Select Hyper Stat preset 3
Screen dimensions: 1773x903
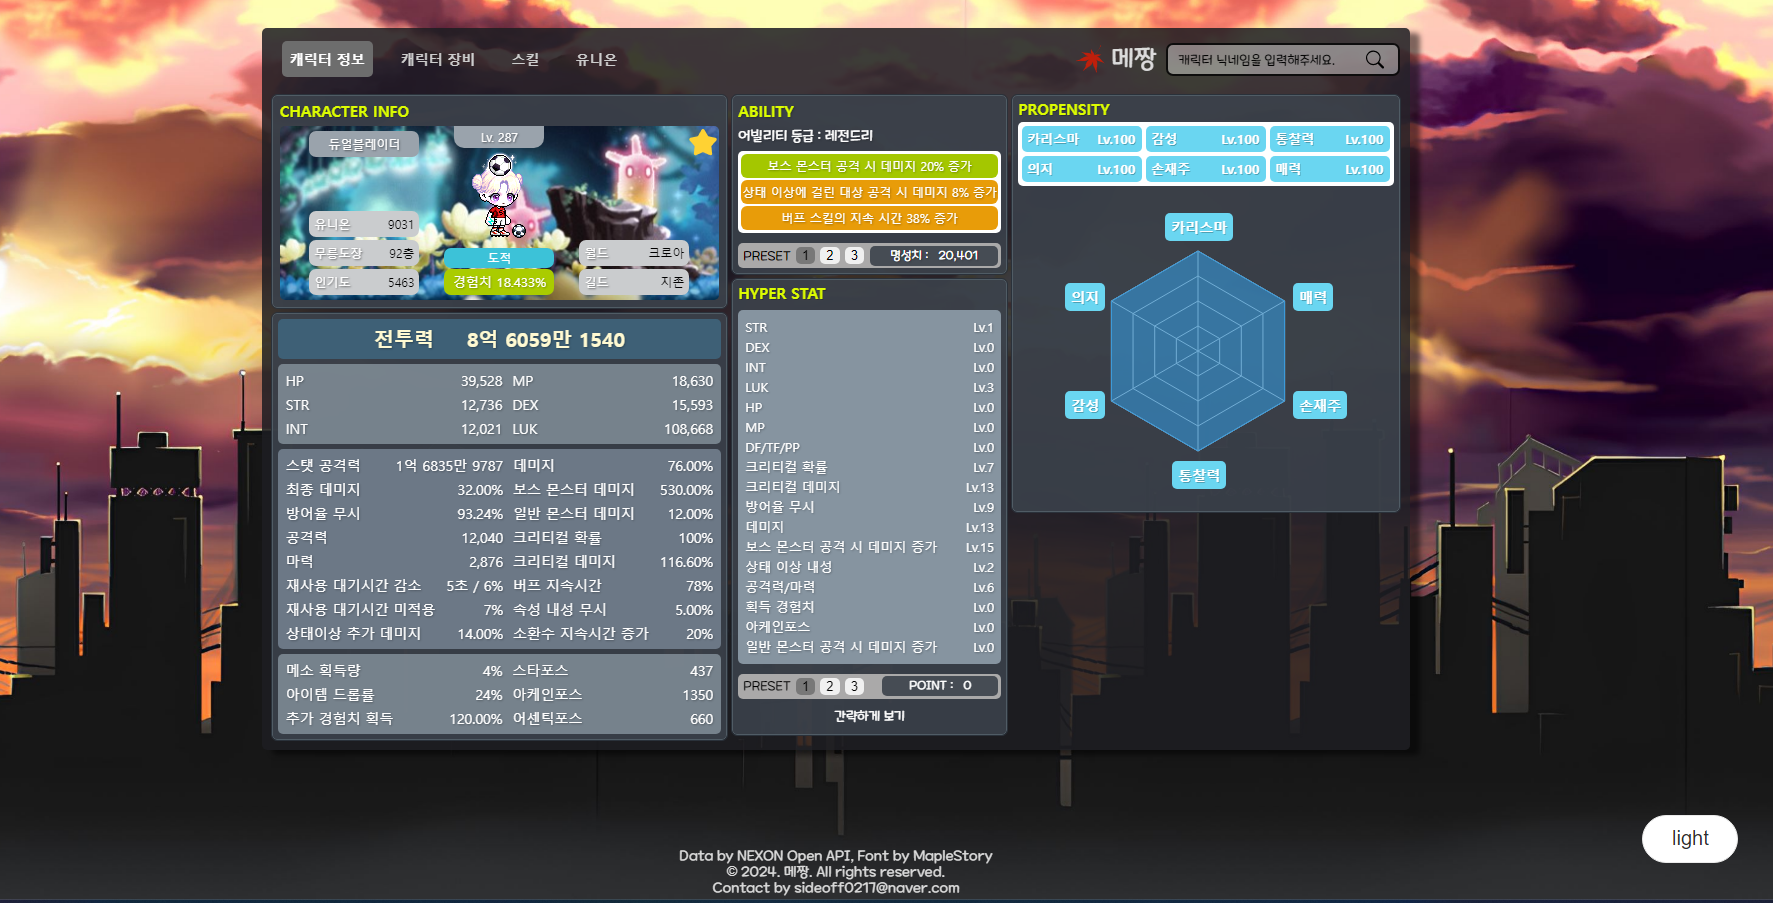pos(854,686)
